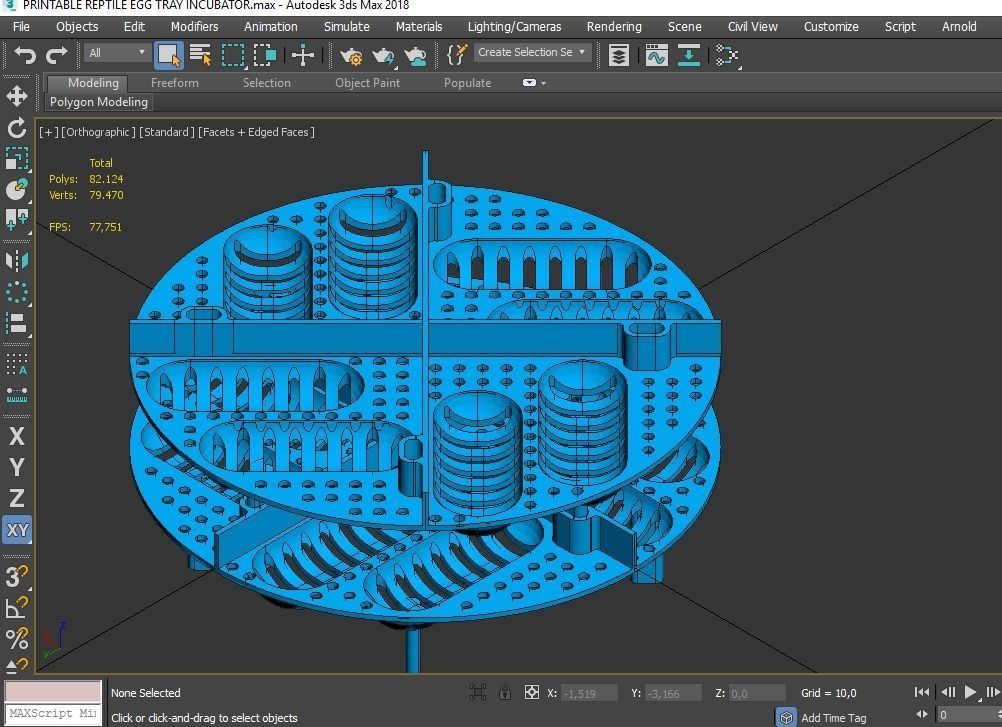Image resolution: width=1002 pixels, height=727 pixels.
Task: Click the Array dotted grid icon
Action: 17,364
